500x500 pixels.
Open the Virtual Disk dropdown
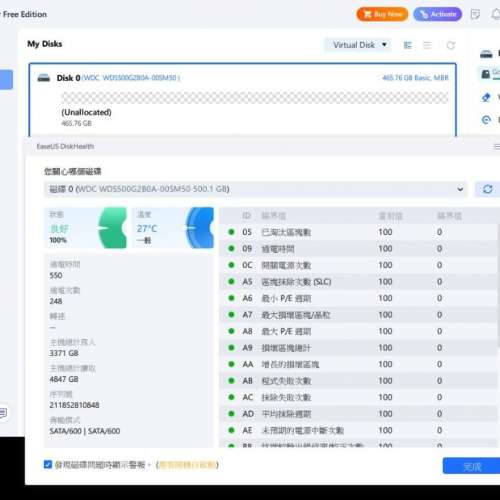[358, 45]
